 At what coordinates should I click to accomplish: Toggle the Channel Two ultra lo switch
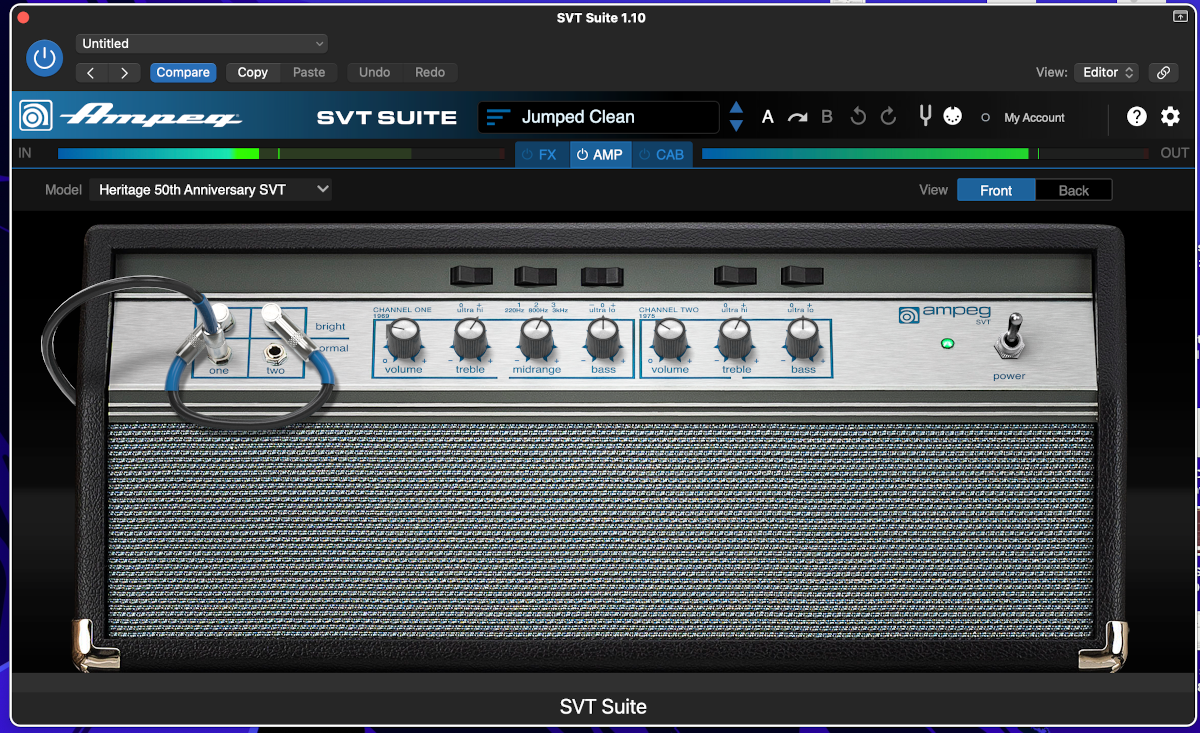pyautogui.click(x=802, y=275)
